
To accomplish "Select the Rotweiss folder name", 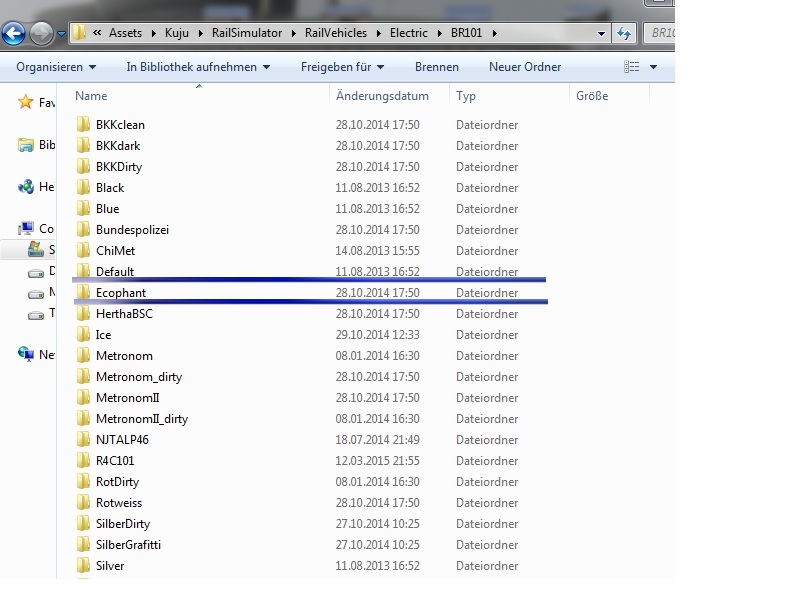I will (119, 503).
